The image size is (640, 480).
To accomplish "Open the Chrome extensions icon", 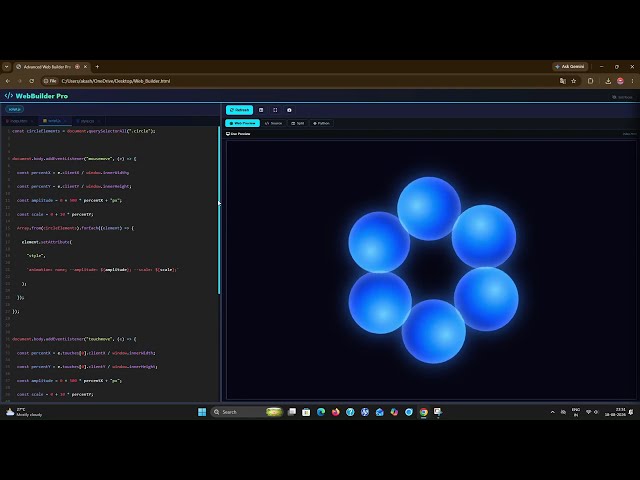I will coord(590,81).
